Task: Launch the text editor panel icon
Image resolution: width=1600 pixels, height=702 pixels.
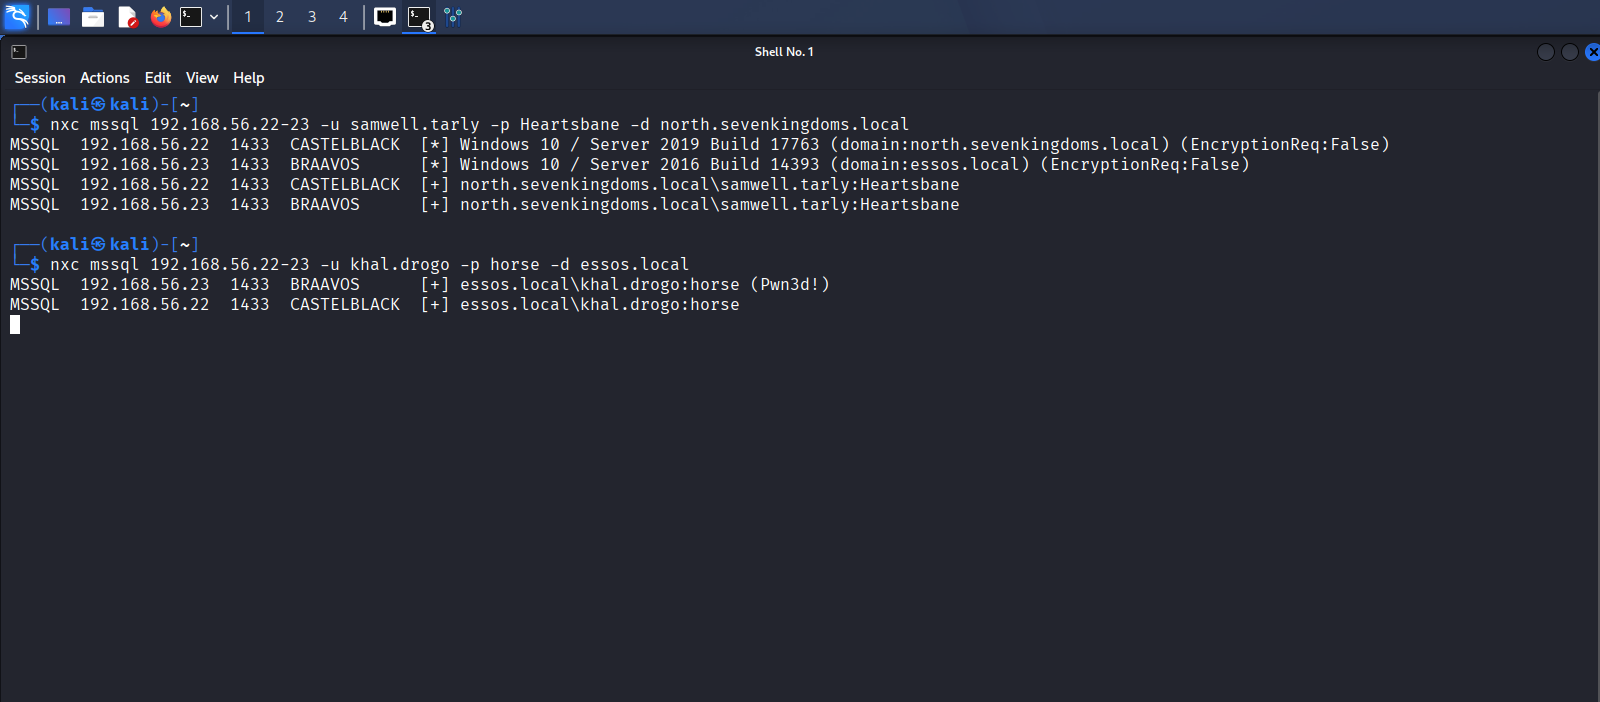Action: [x=127, y=17]
